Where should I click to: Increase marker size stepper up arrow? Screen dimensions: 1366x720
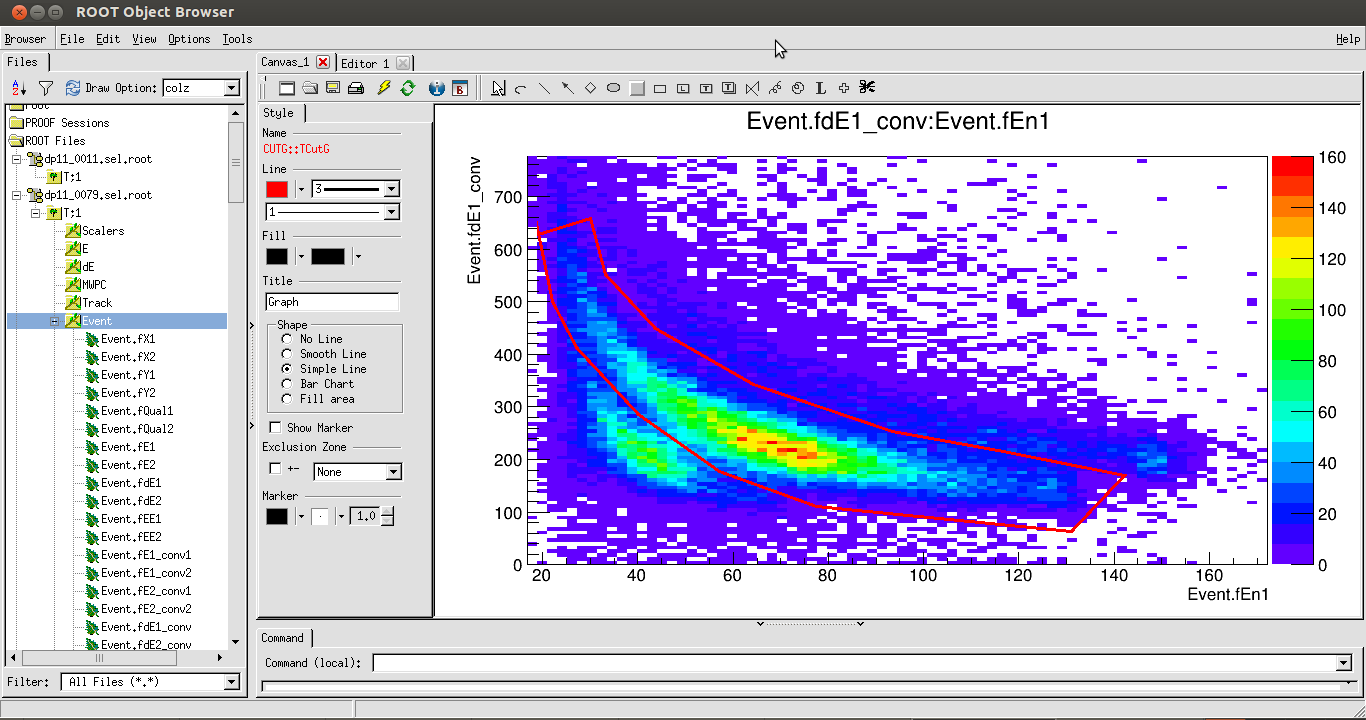387,511
